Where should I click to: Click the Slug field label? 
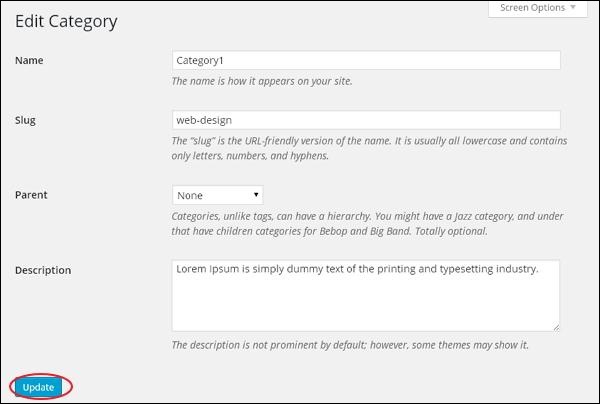(x=26, y=119)
